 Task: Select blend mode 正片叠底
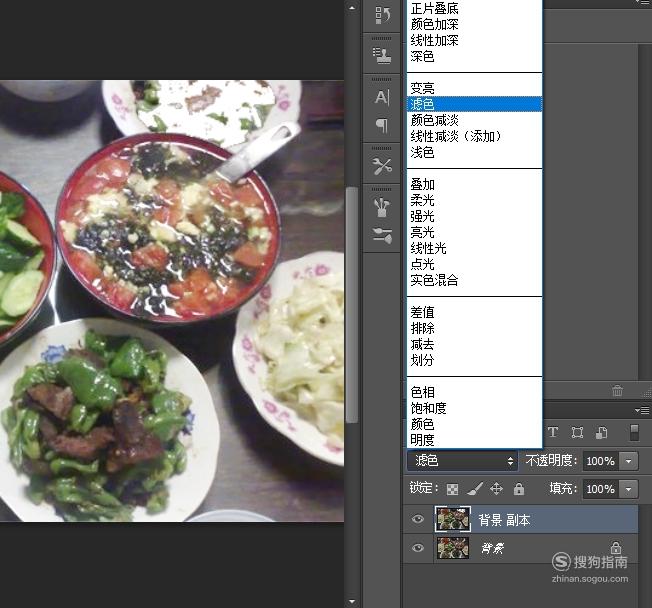(475, 8)
